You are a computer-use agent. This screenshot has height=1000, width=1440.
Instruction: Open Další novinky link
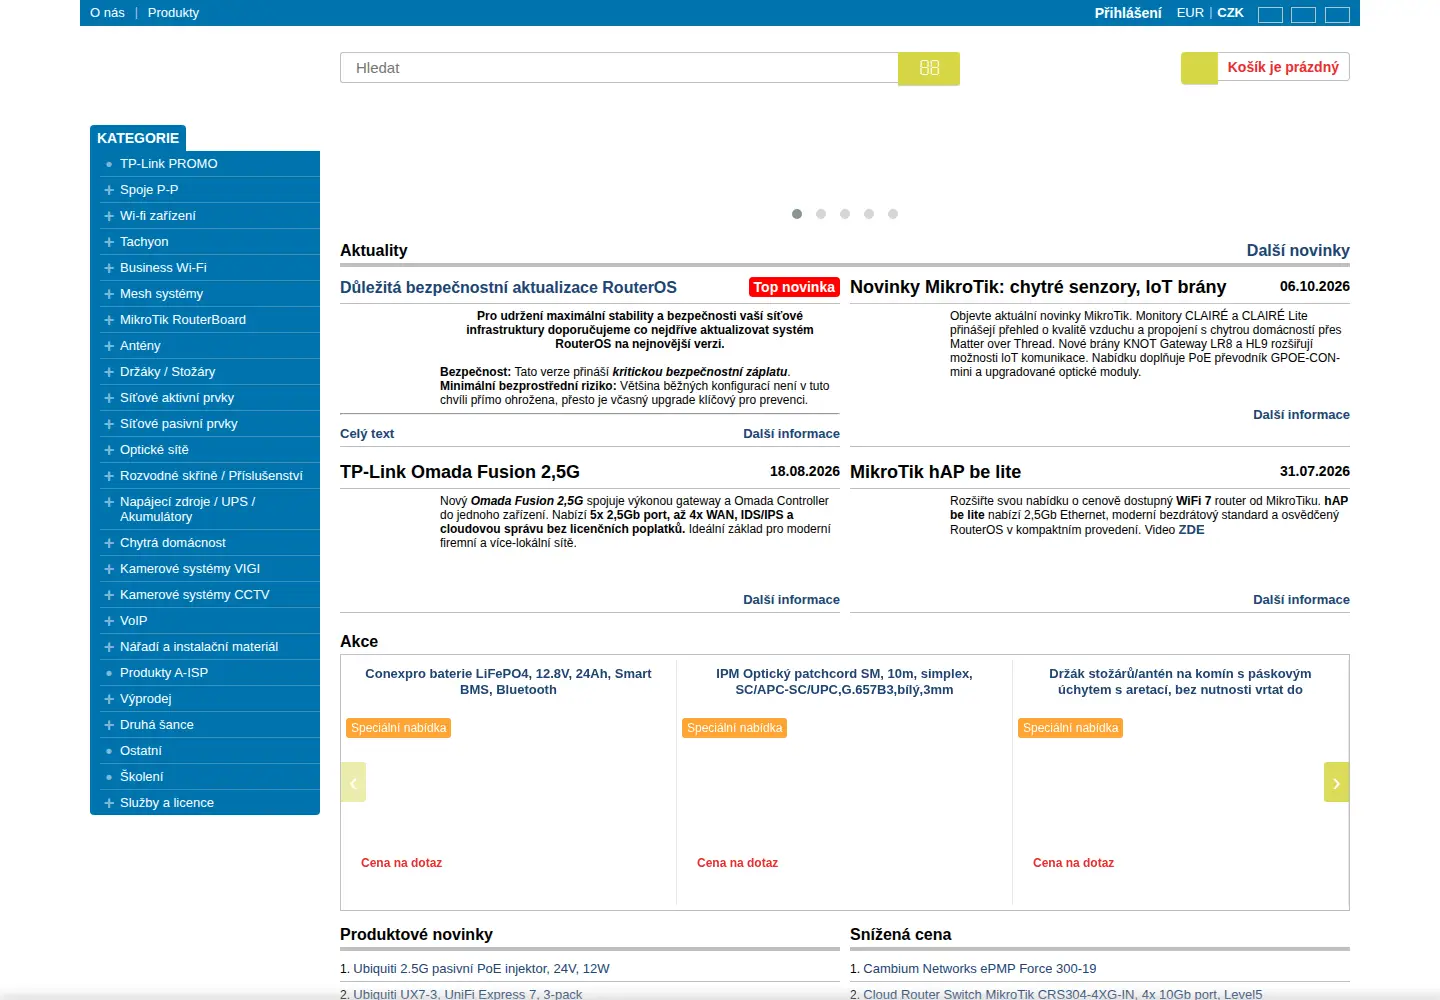[x=1298, y=250]
